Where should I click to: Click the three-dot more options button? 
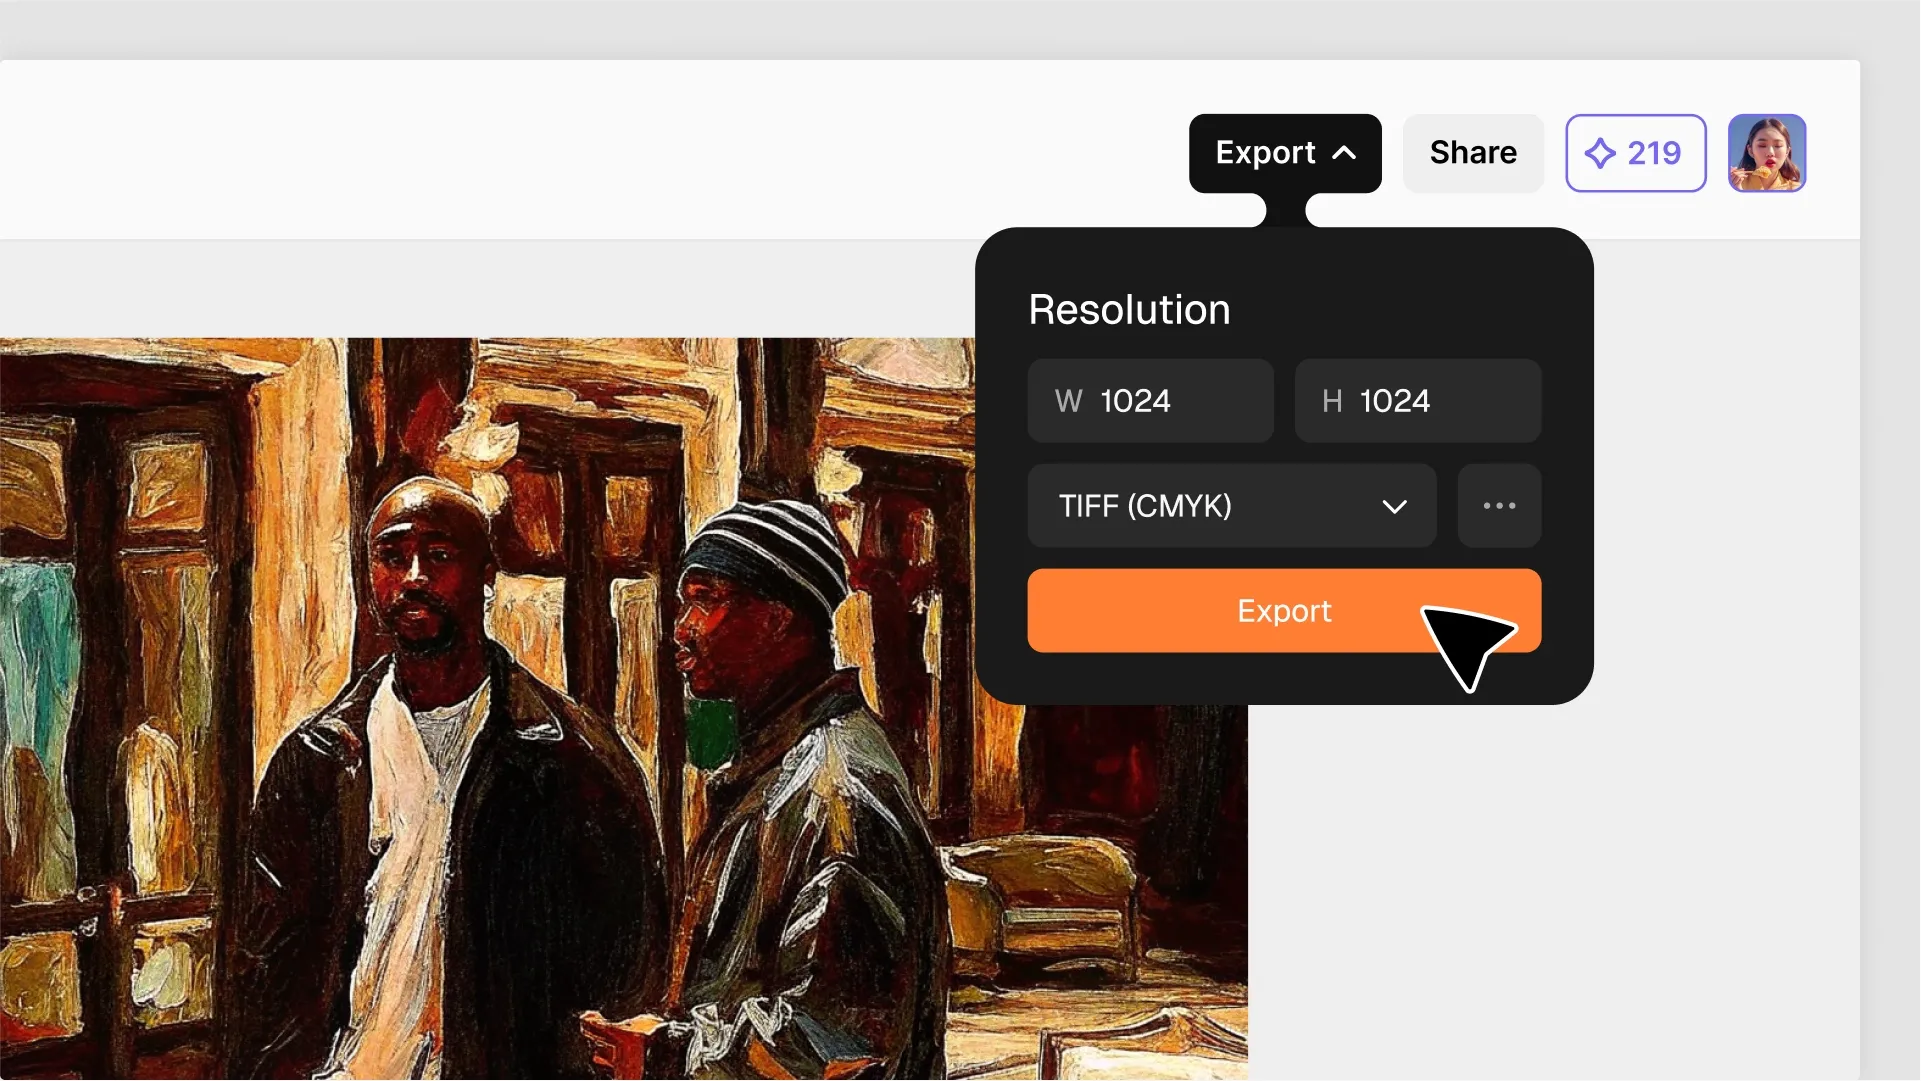click(x=1499, y=506)
